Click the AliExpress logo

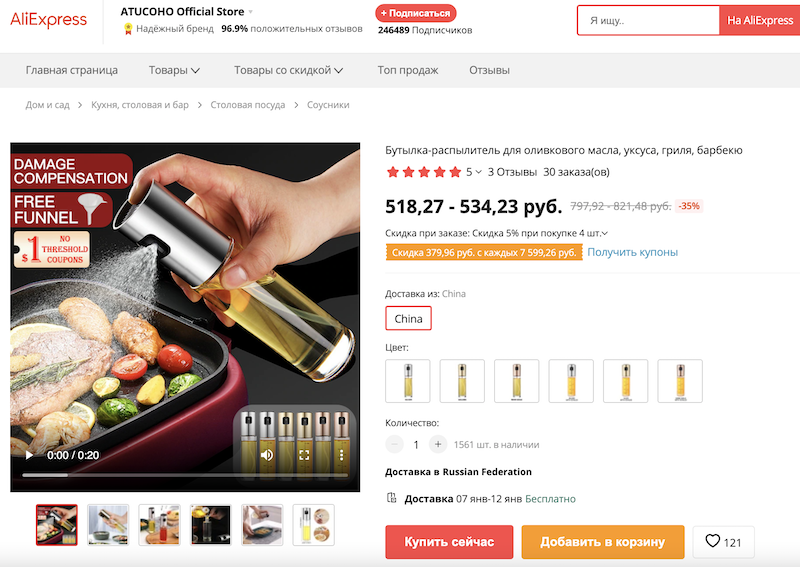point(49,20)
